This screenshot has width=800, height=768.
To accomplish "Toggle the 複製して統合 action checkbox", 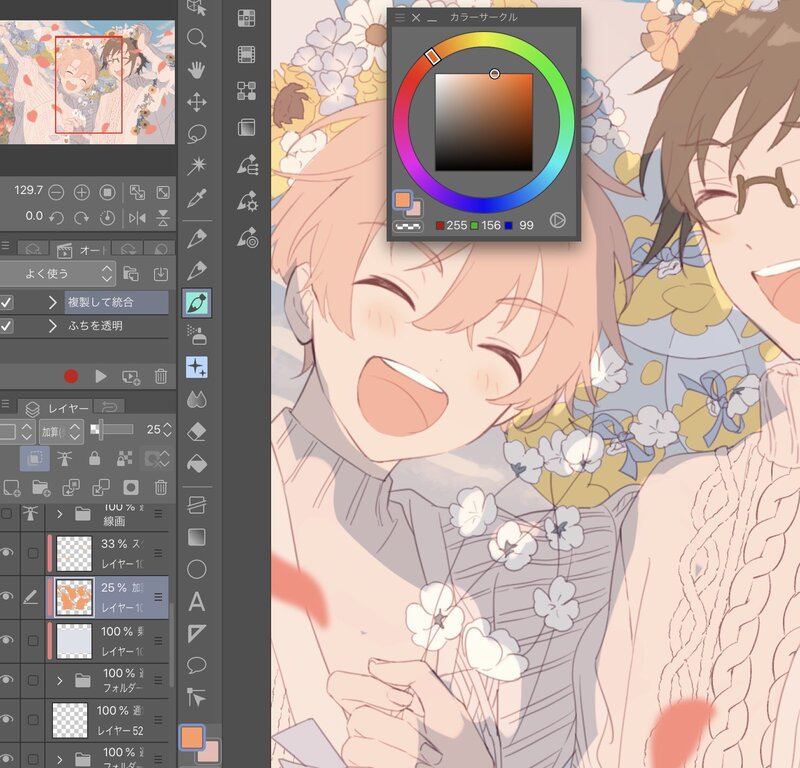I will 6,302.
